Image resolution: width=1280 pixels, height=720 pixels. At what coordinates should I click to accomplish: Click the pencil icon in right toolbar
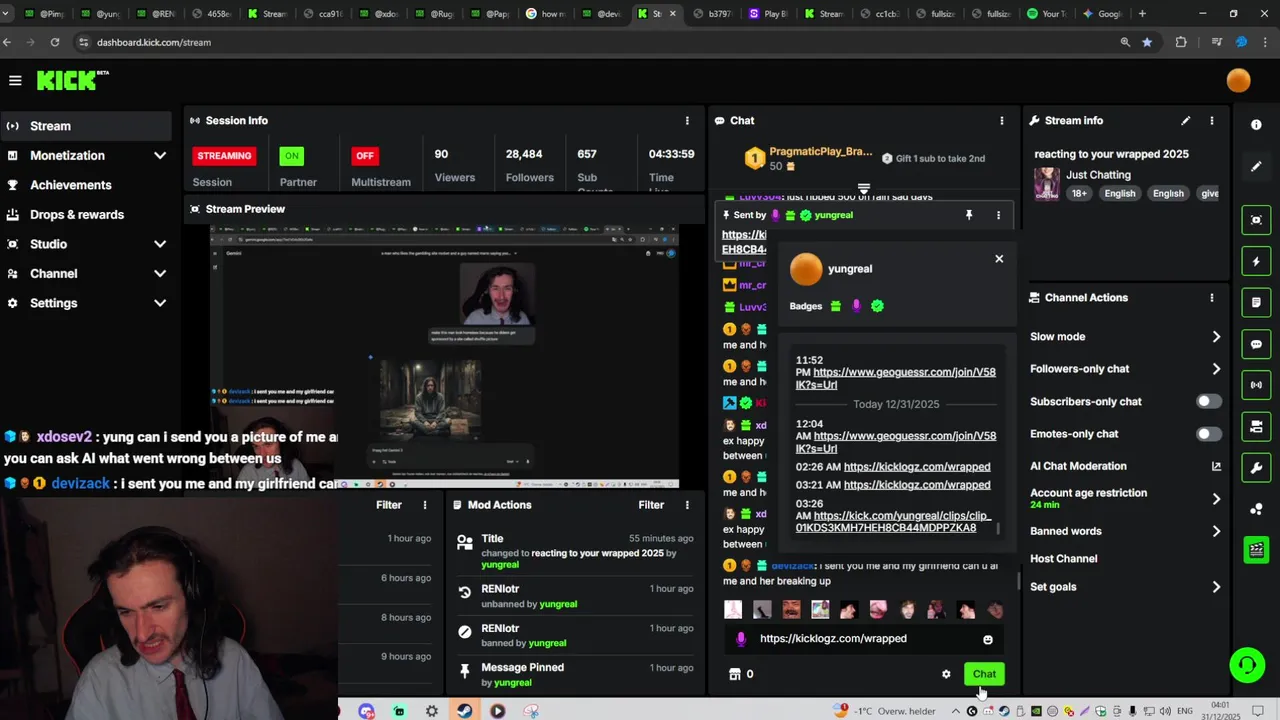(x=1256, y=166)
